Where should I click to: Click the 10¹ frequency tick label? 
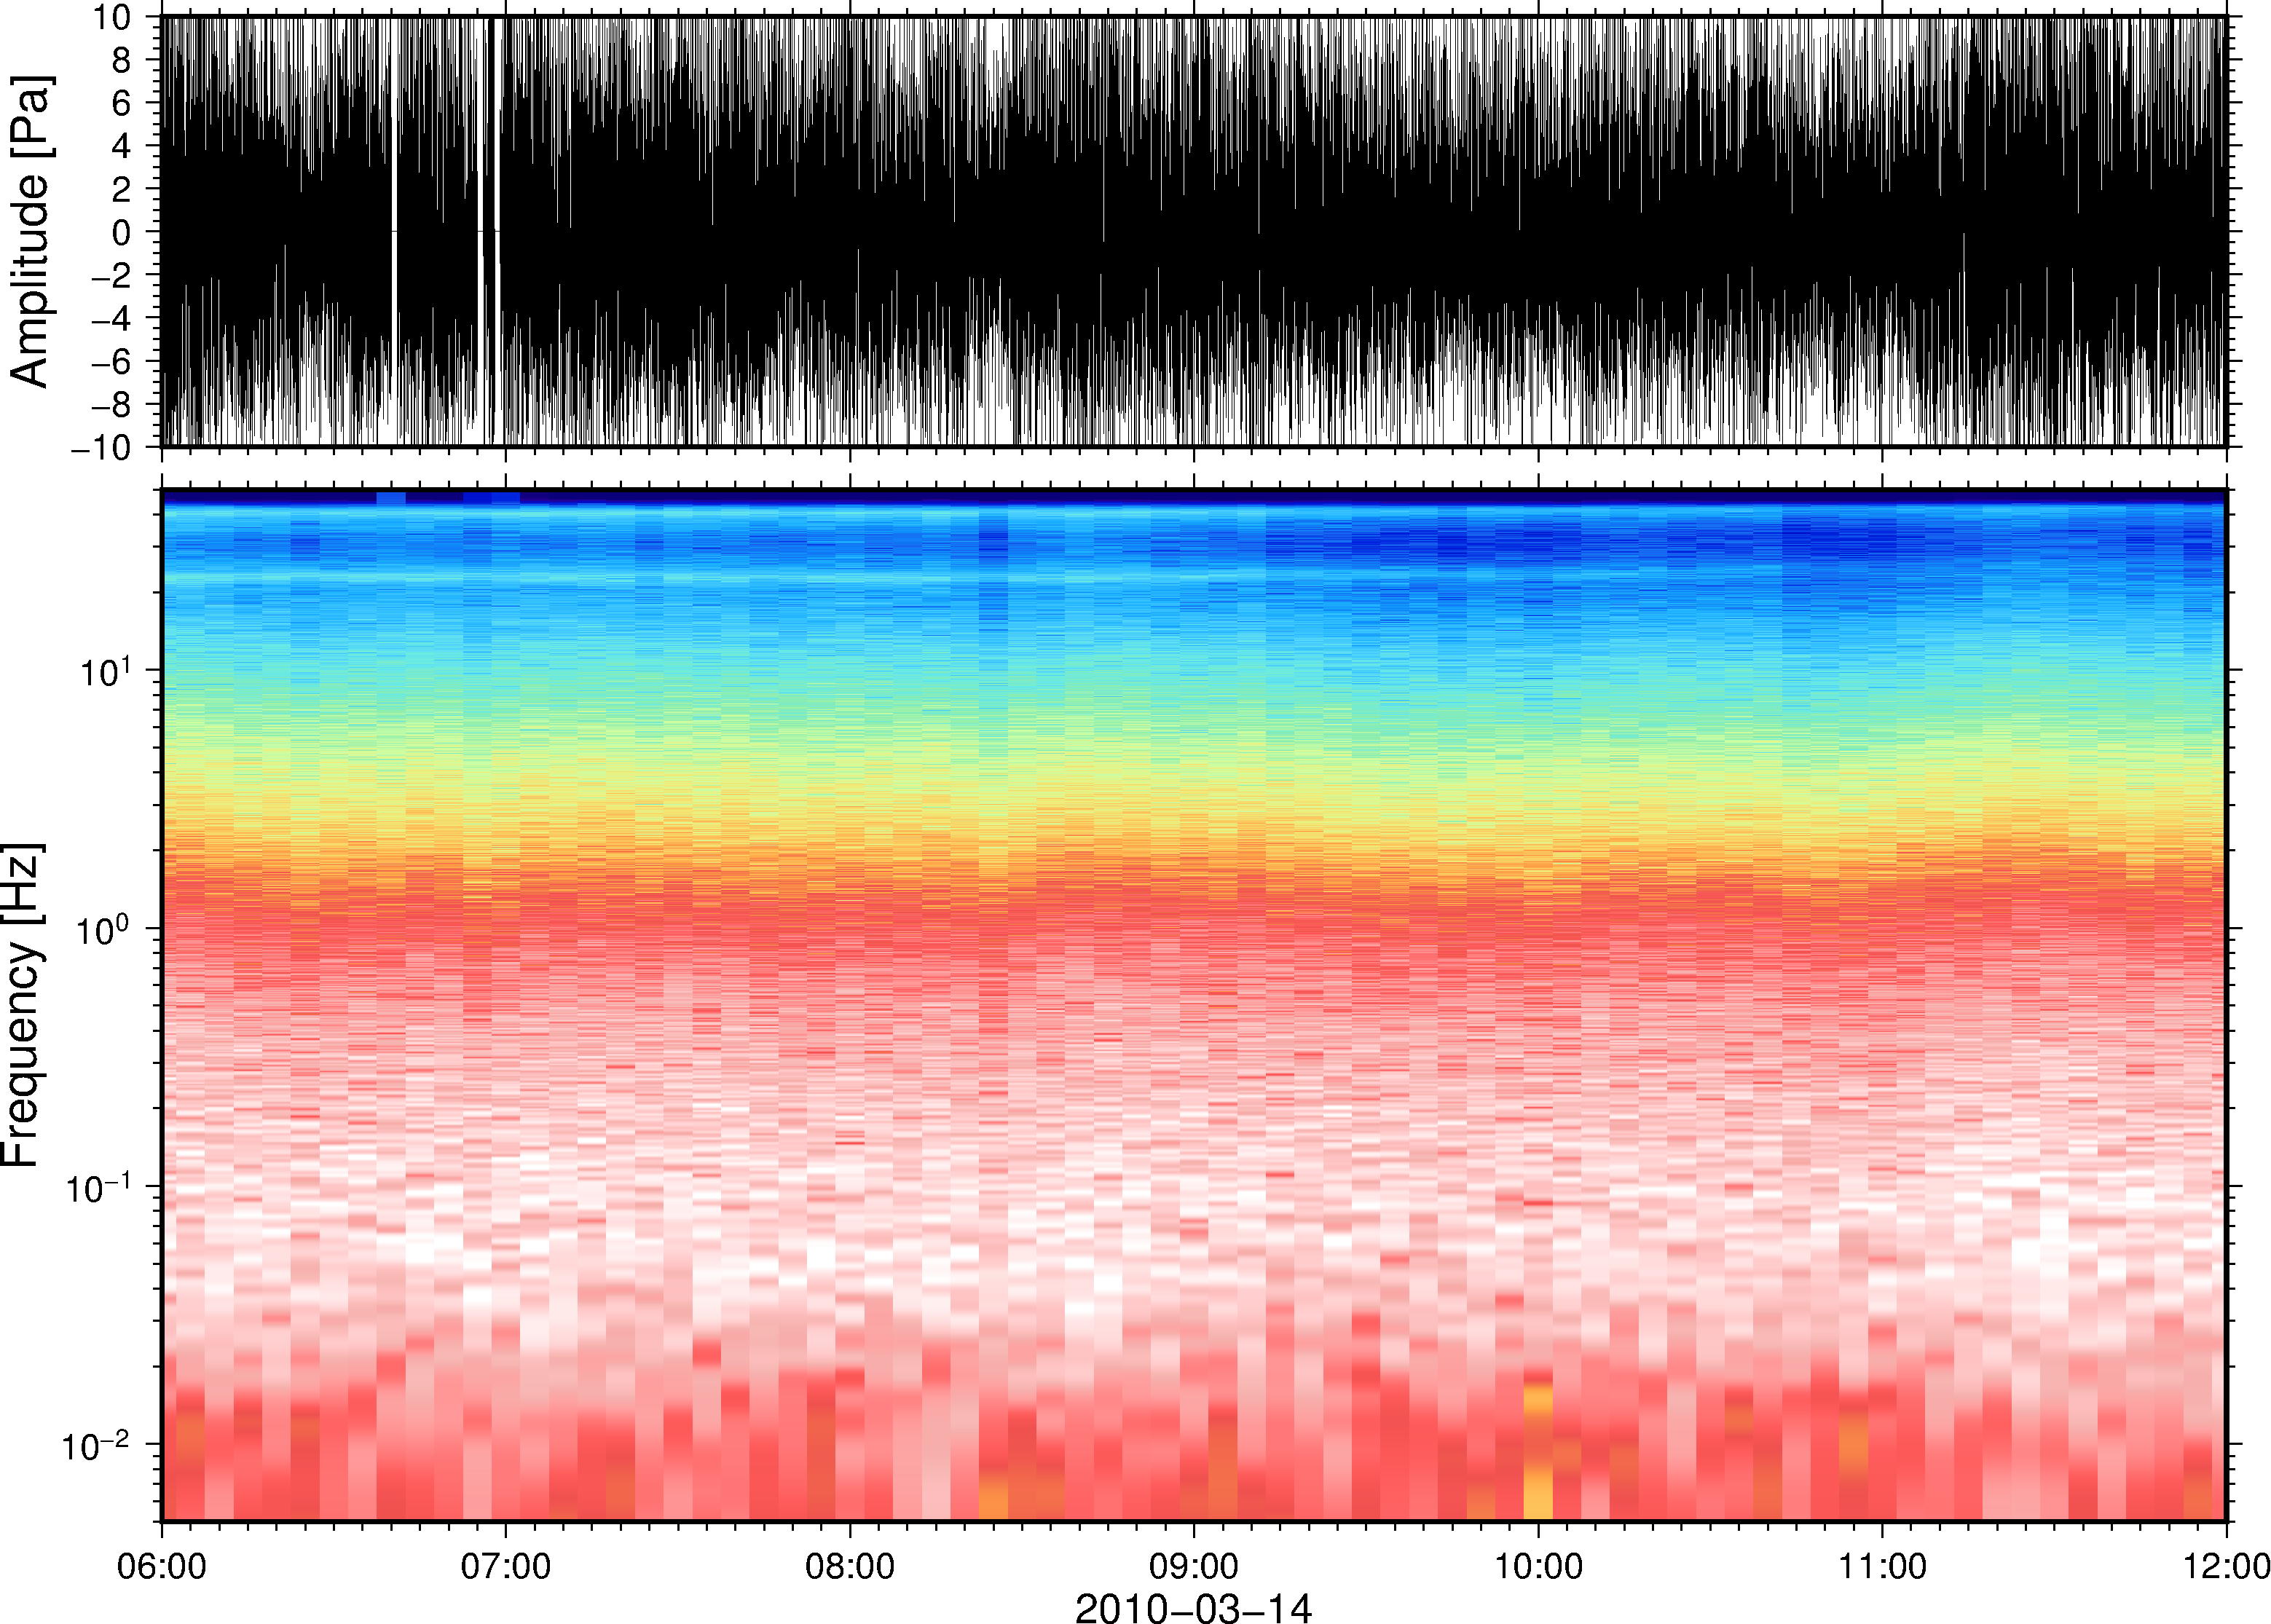coord(105,670)
